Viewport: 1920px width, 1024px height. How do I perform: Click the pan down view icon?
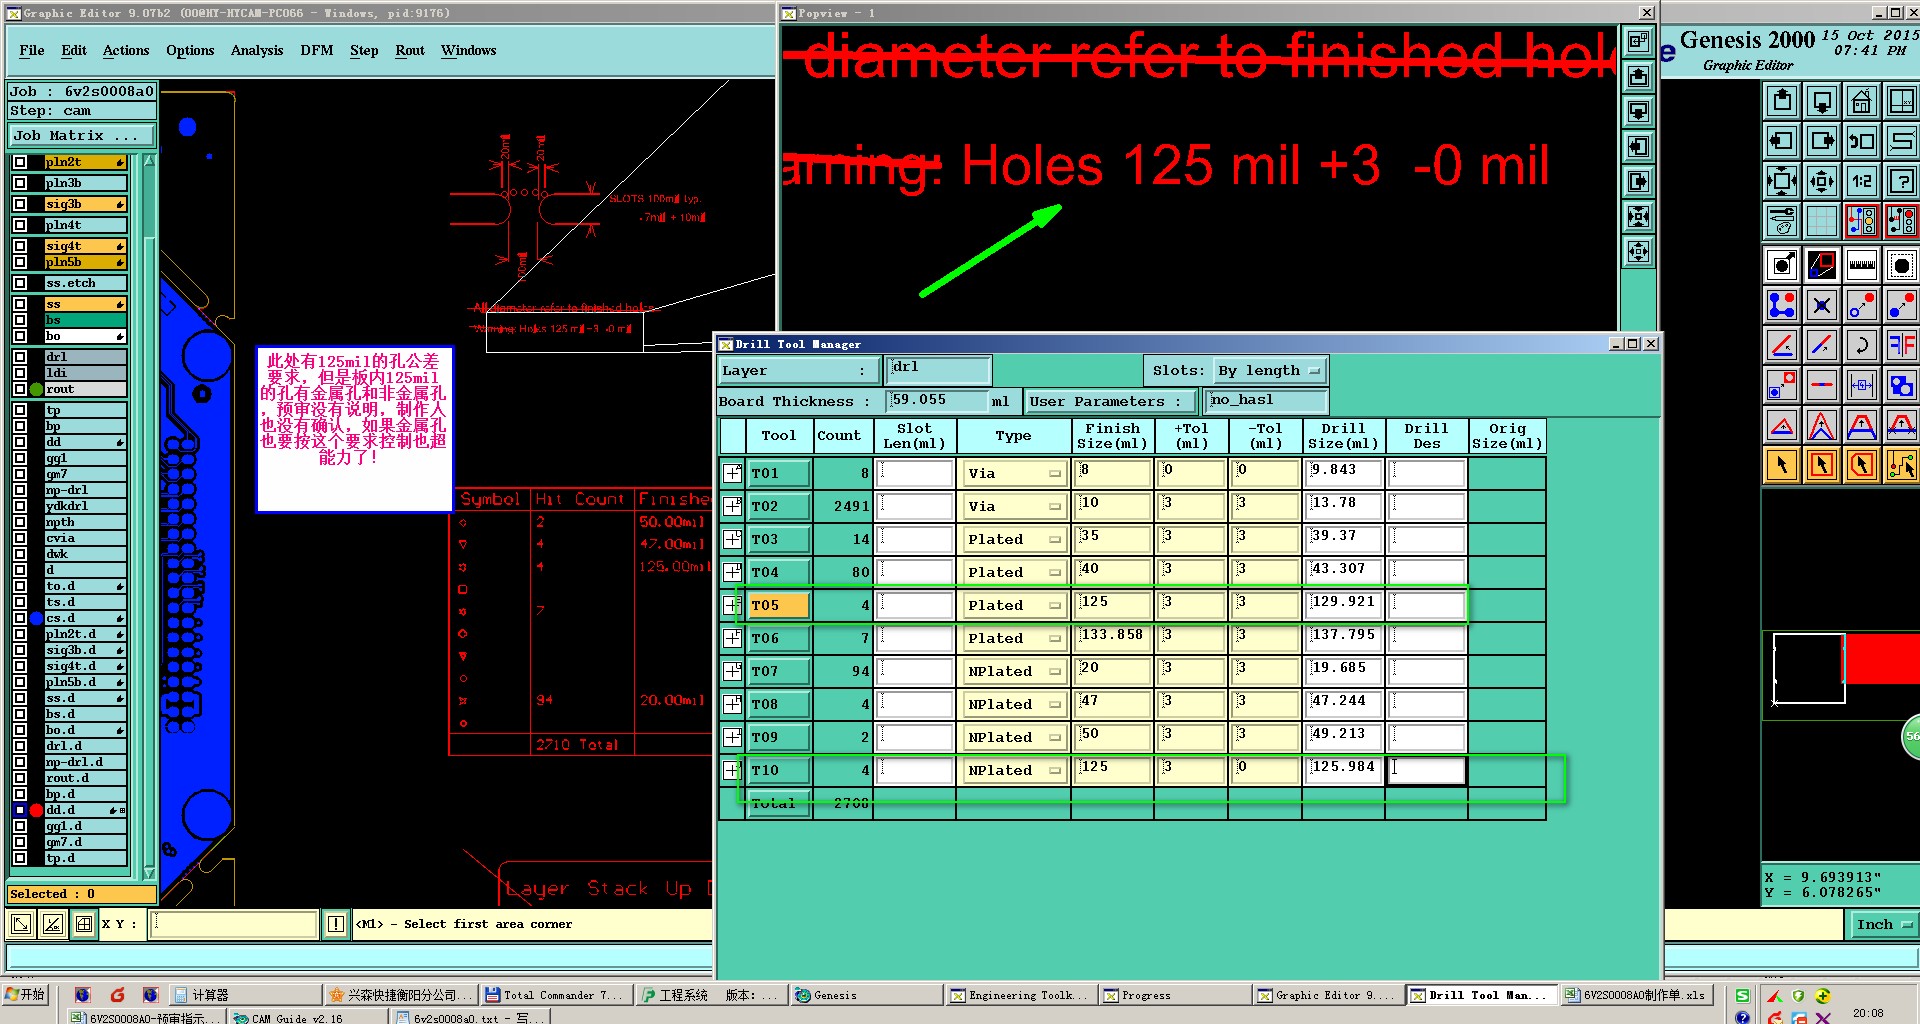(1822, 101)
